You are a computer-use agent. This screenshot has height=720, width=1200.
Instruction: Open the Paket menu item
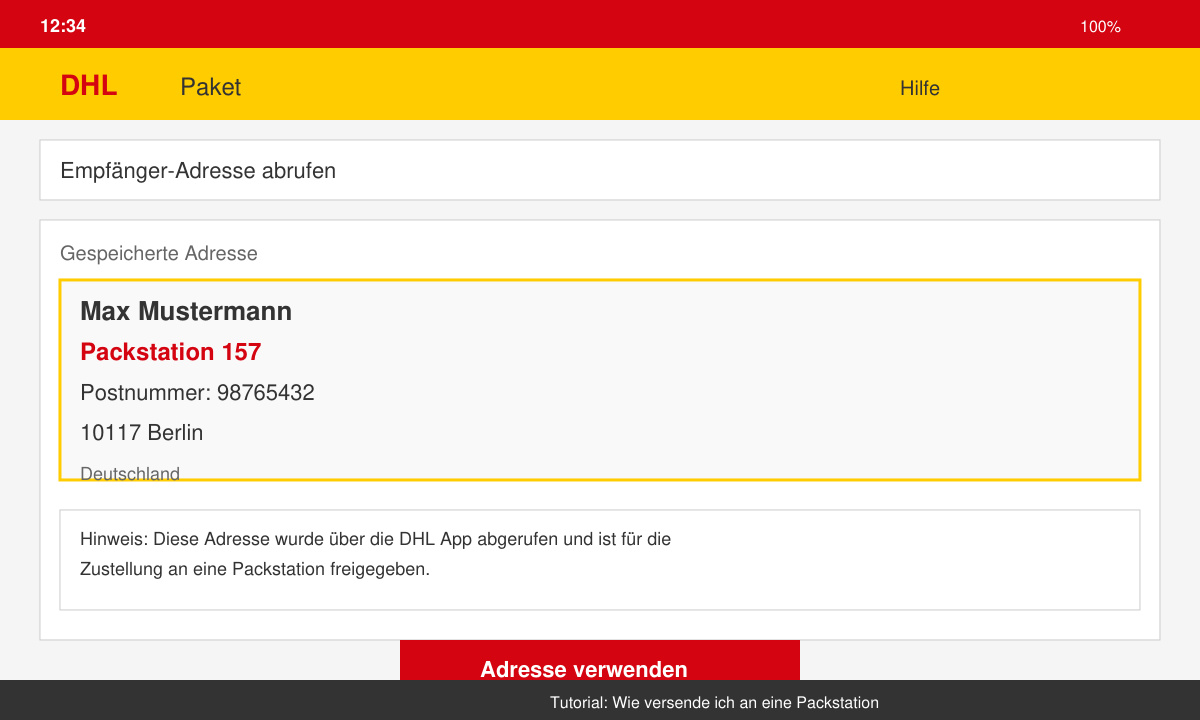click(210, 87)
